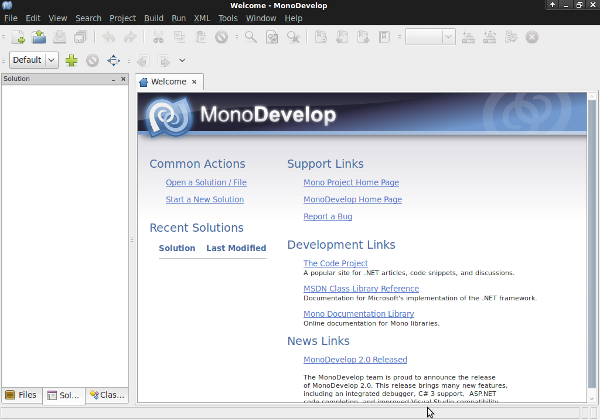Open the MSDN Class Library Reference link
The width and height of the screenshot is (600, 420).
361,288
